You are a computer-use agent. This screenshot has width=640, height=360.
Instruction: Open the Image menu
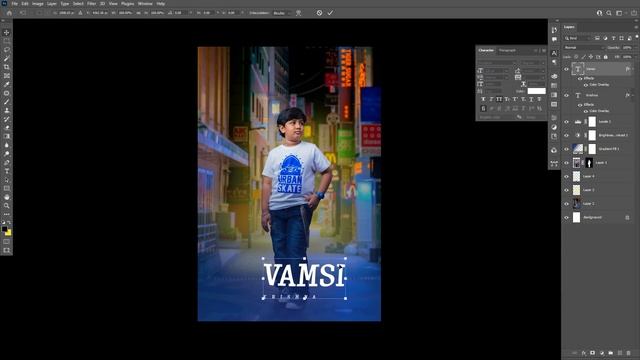(38, 4)
